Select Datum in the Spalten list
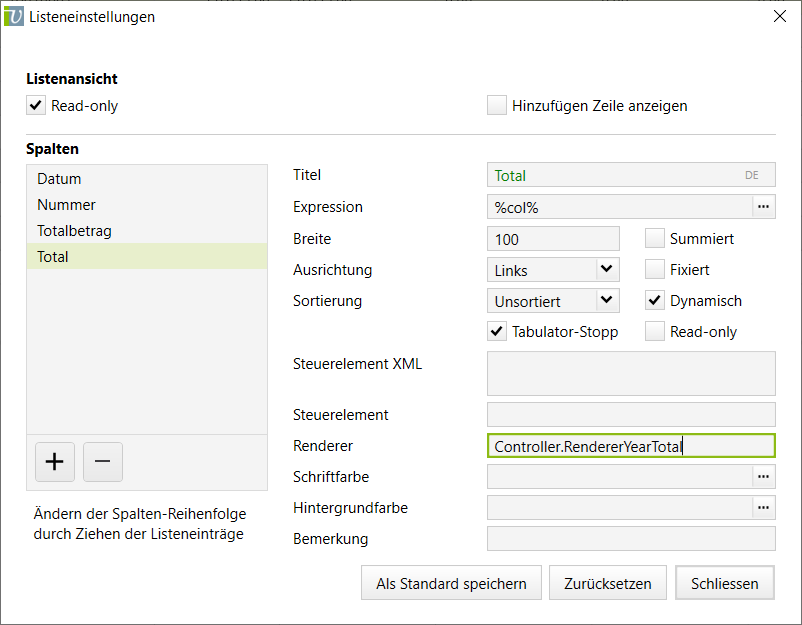 tap(60, 179)
